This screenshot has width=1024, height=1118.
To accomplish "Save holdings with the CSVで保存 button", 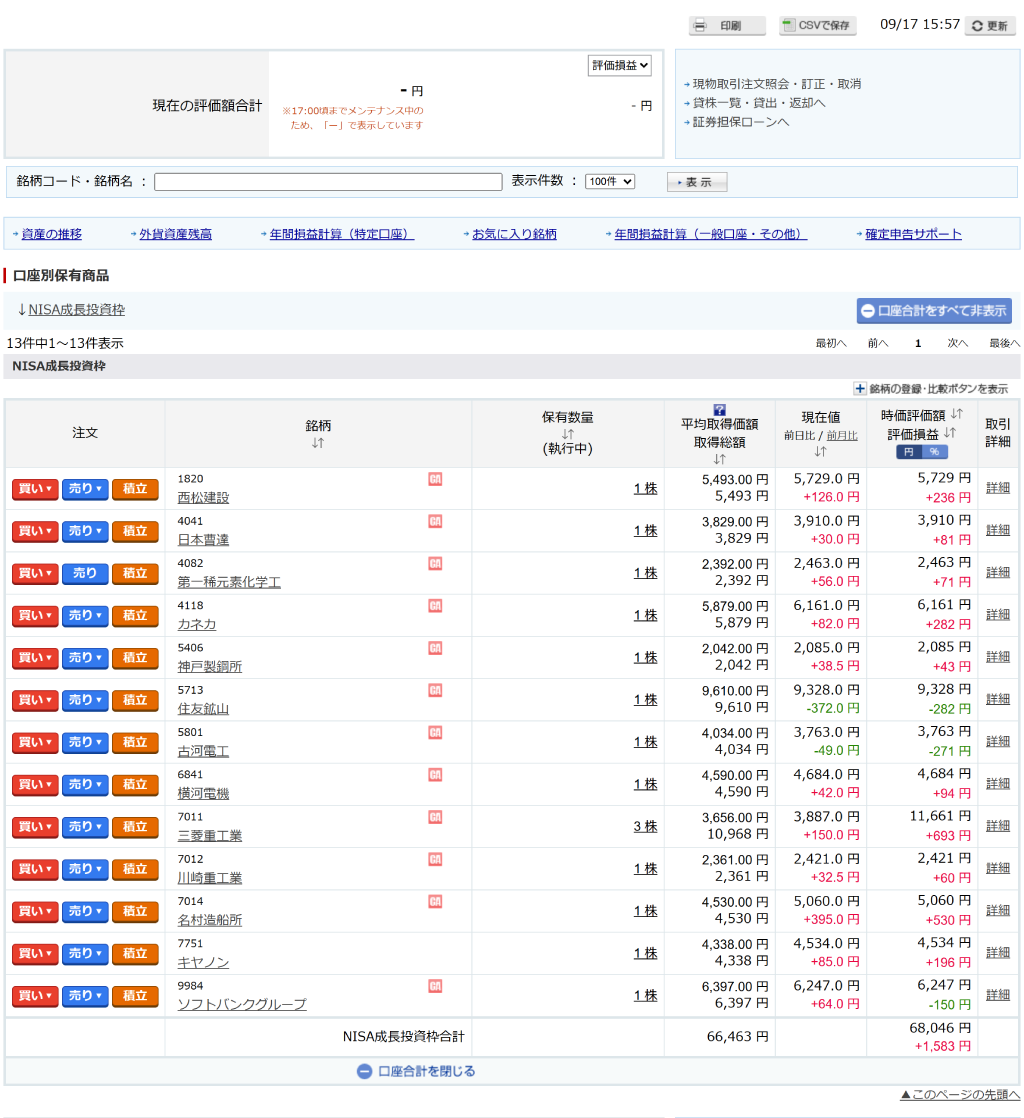I will tap(817, 26).
